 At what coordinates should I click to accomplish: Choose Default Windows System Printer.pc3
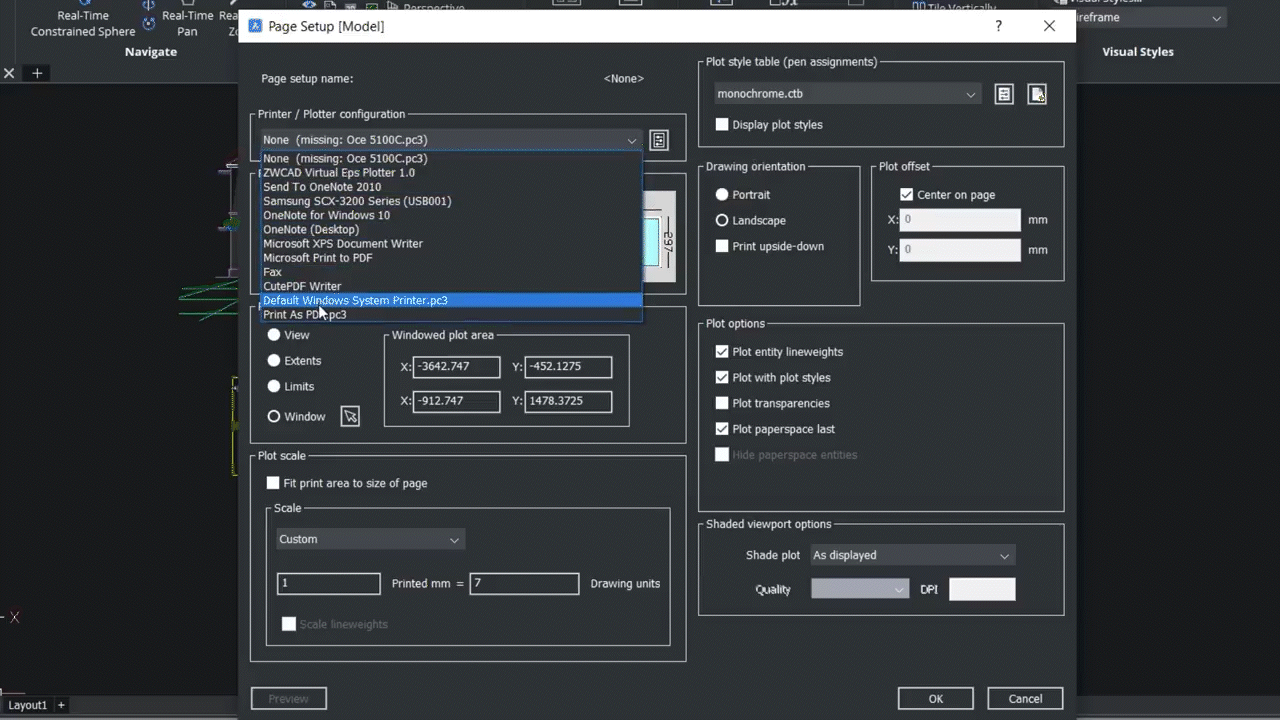click(450, 300)
